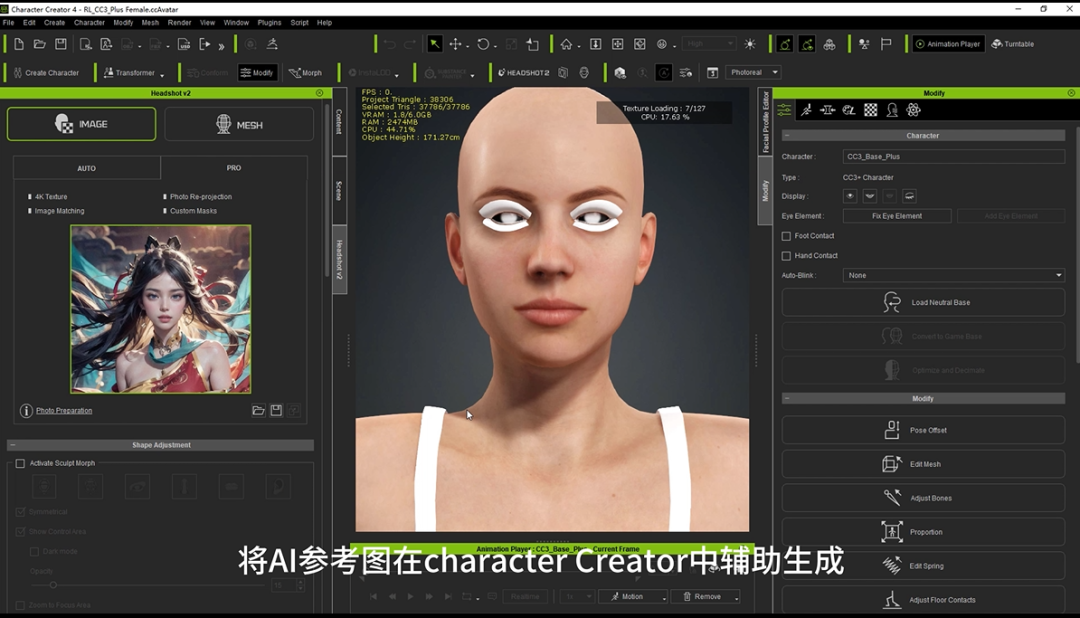Screen dimensions: 1080x618
Task: Click the Rotate tool icon in toolbar
Action: 483,44
